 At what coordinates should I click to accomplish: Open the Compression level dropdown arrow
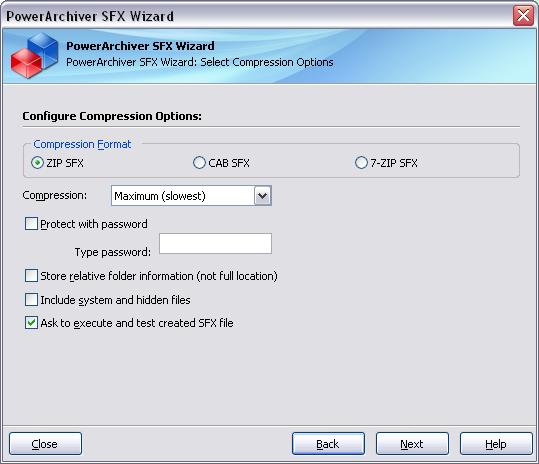point(263,196)
